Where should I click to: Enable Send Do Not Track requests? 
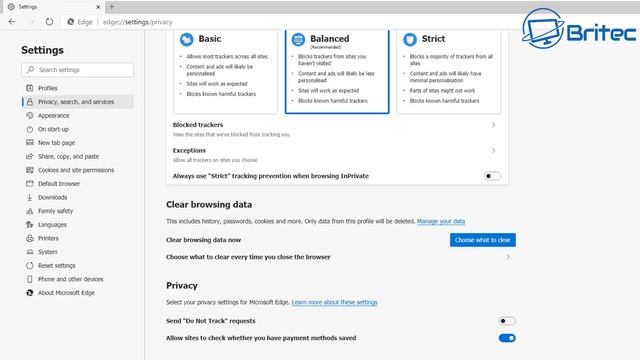[507, 321]
